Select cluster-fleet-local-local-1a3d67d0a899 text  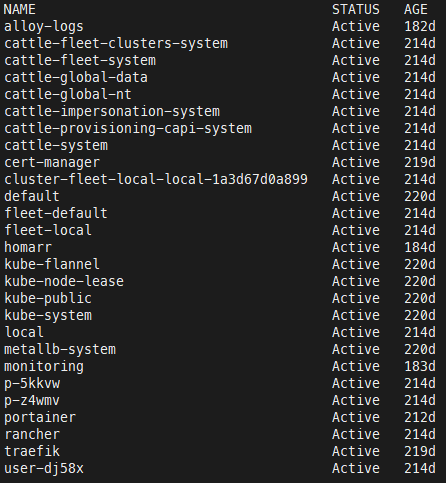156,179
